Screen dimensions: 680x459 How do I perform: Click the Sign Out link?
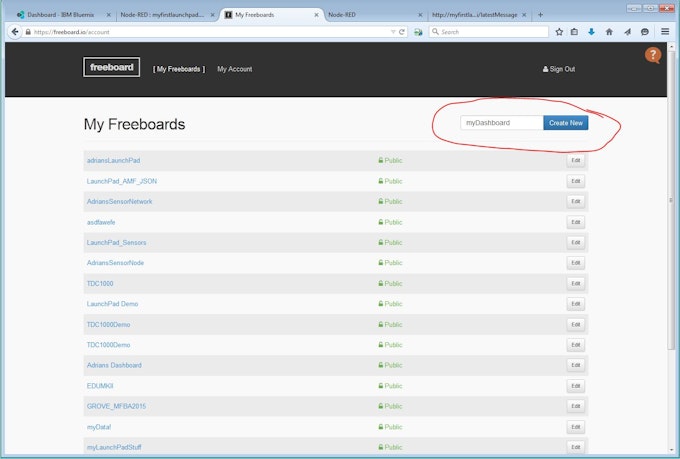pos(559,69)
